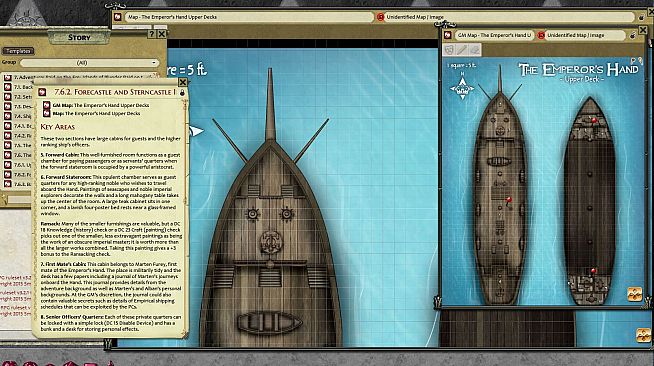This screenshot has height=366, width=654.
Task: Open the Group (All) dropdown
Action: (x=90, y=63)
